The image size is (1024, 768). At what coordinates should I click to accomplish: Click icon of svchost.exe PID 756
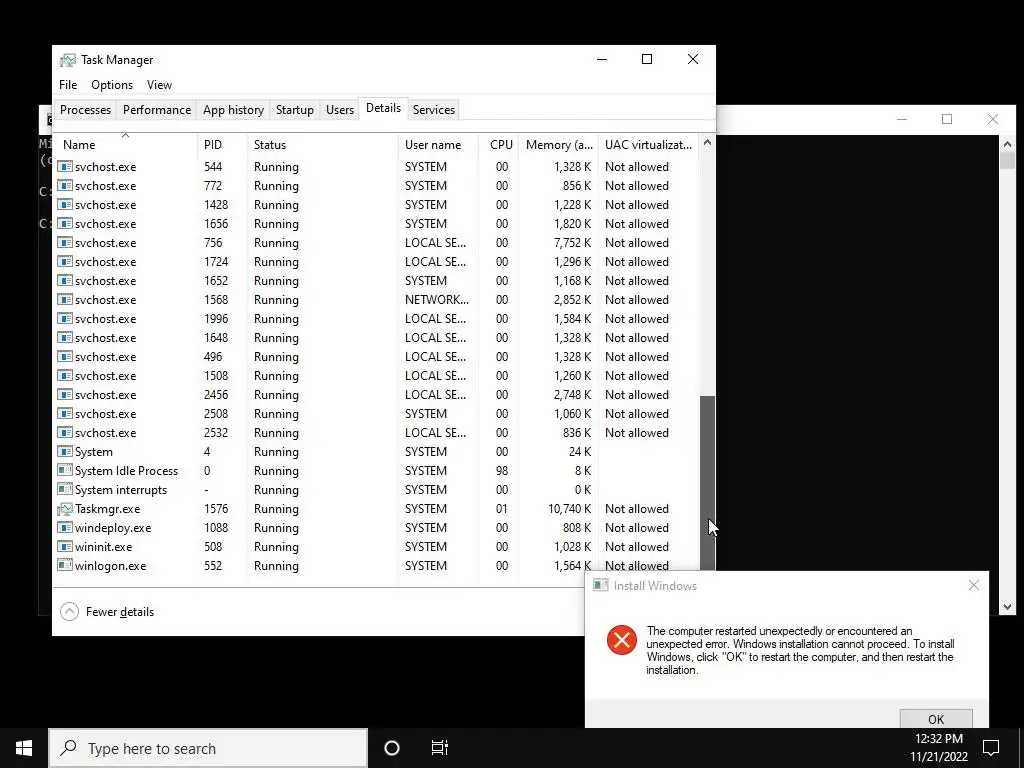65,243
